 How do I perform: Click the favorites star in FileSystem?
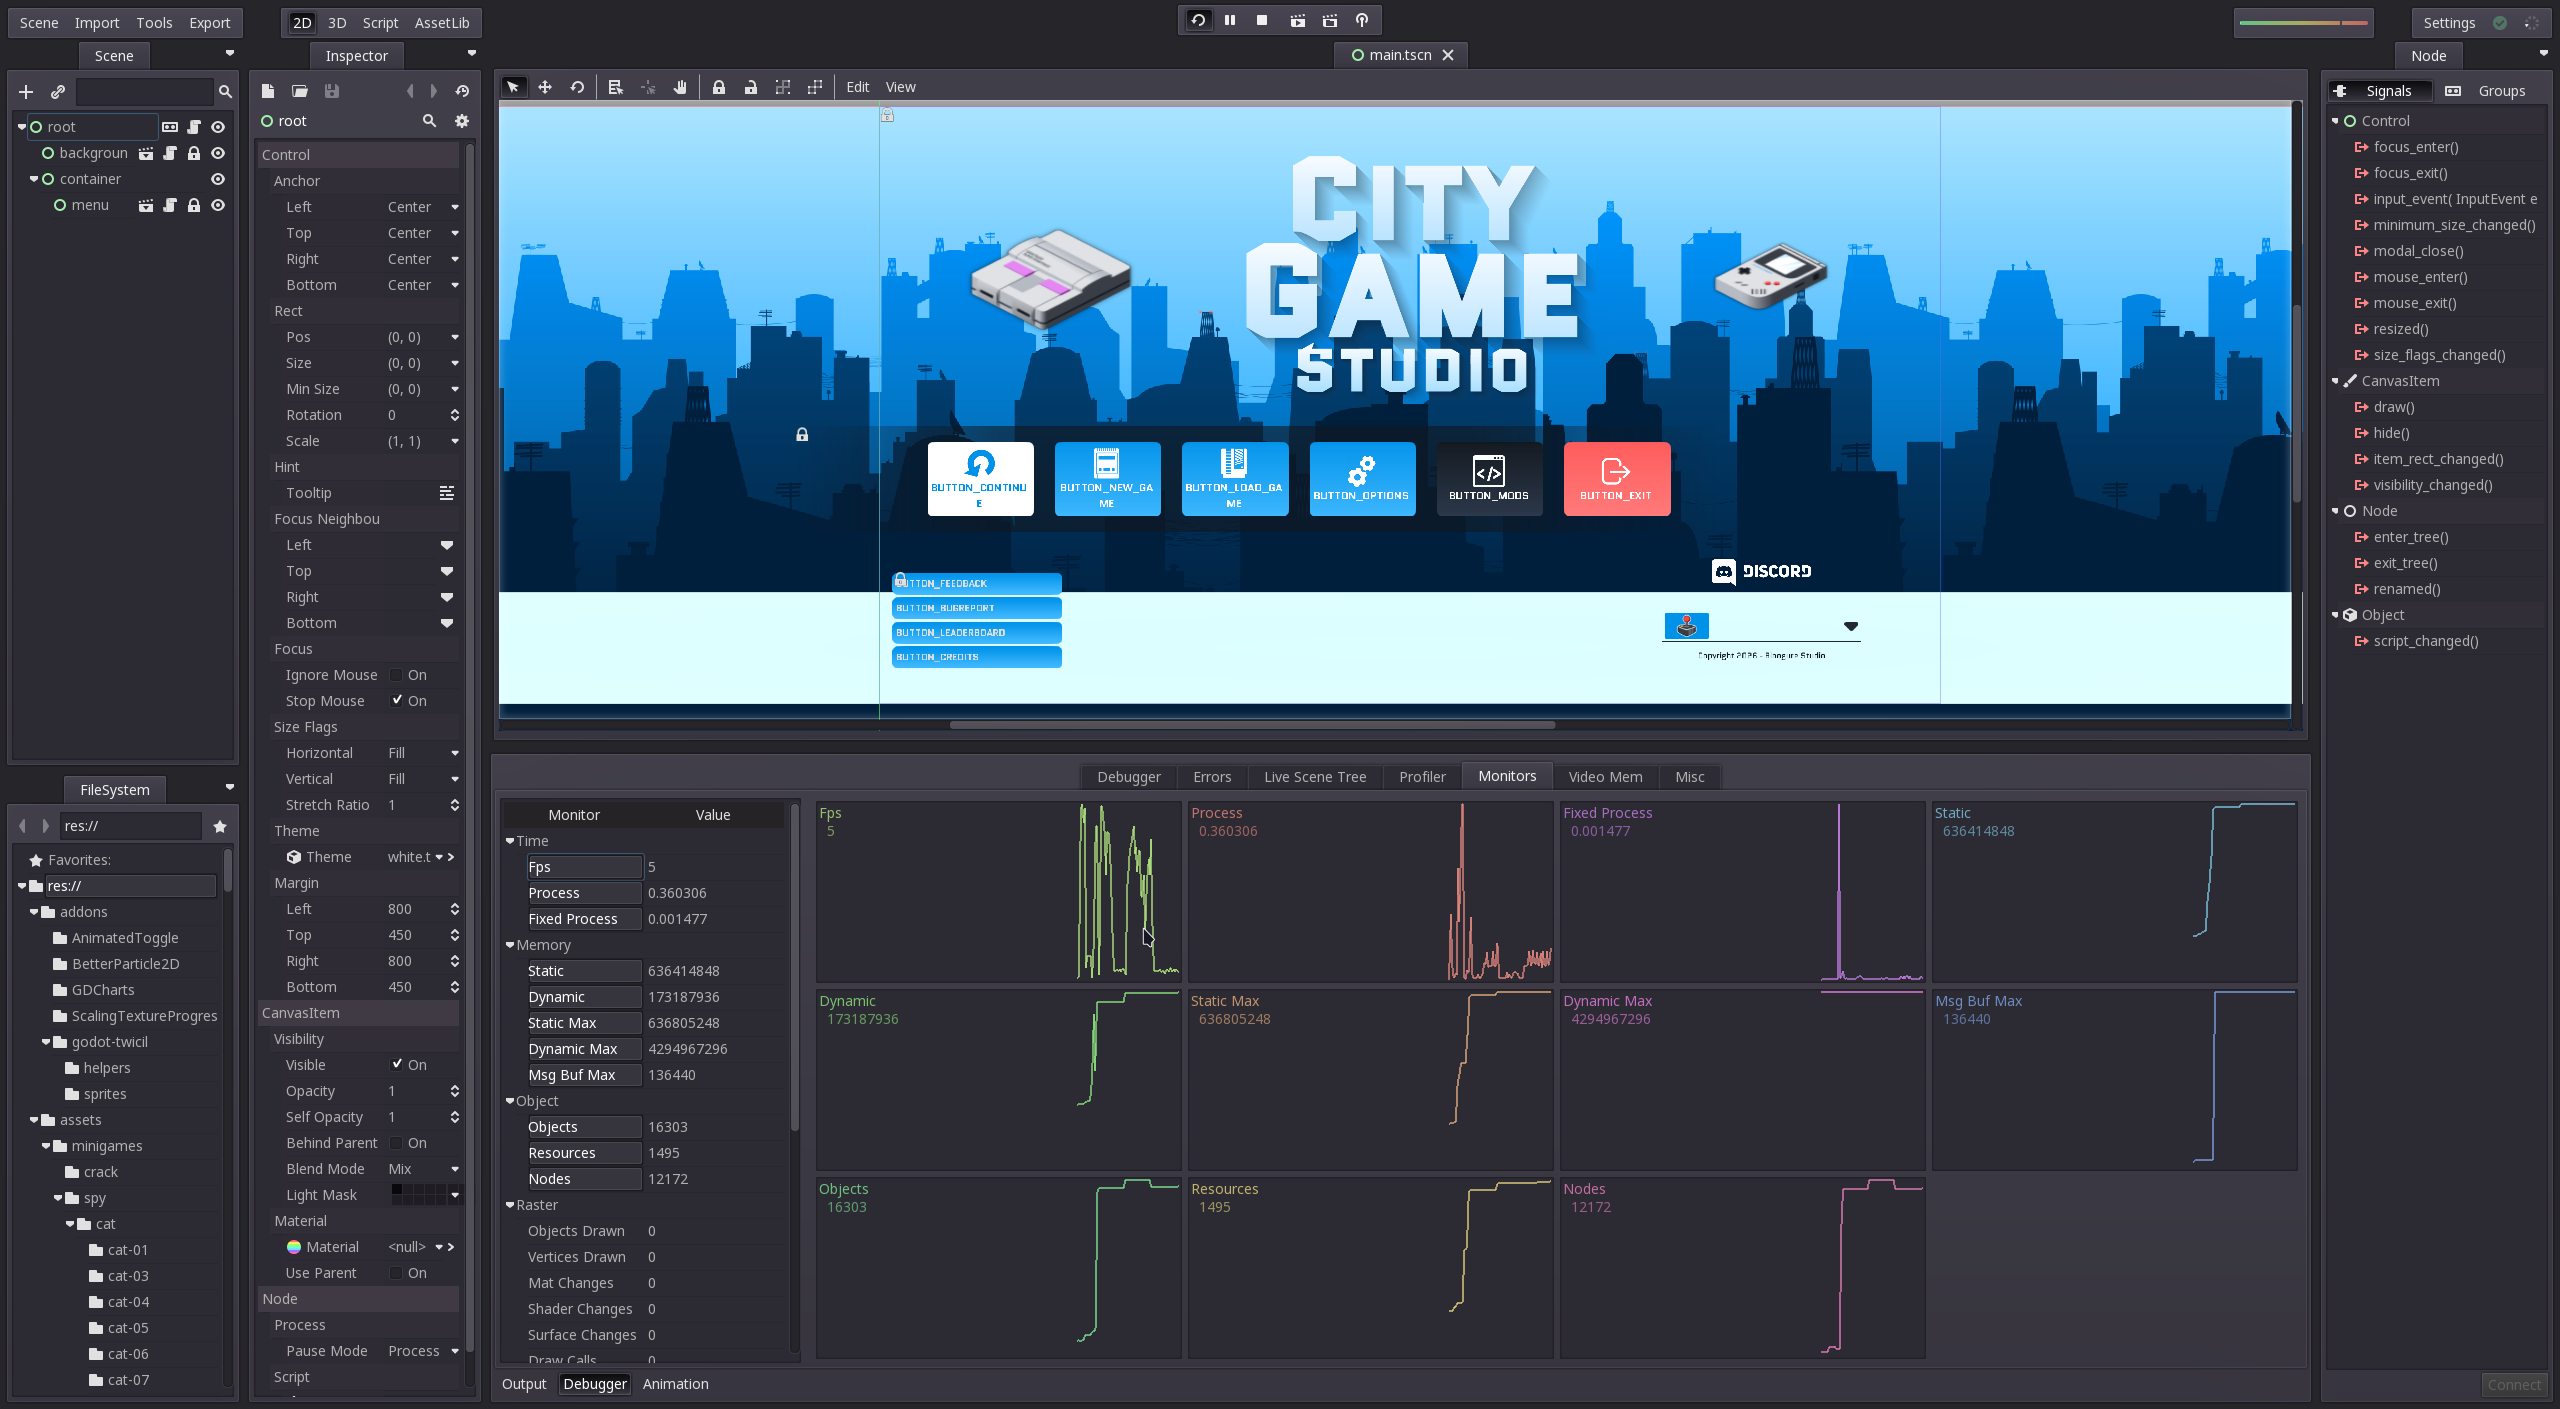tap(220, 826)
